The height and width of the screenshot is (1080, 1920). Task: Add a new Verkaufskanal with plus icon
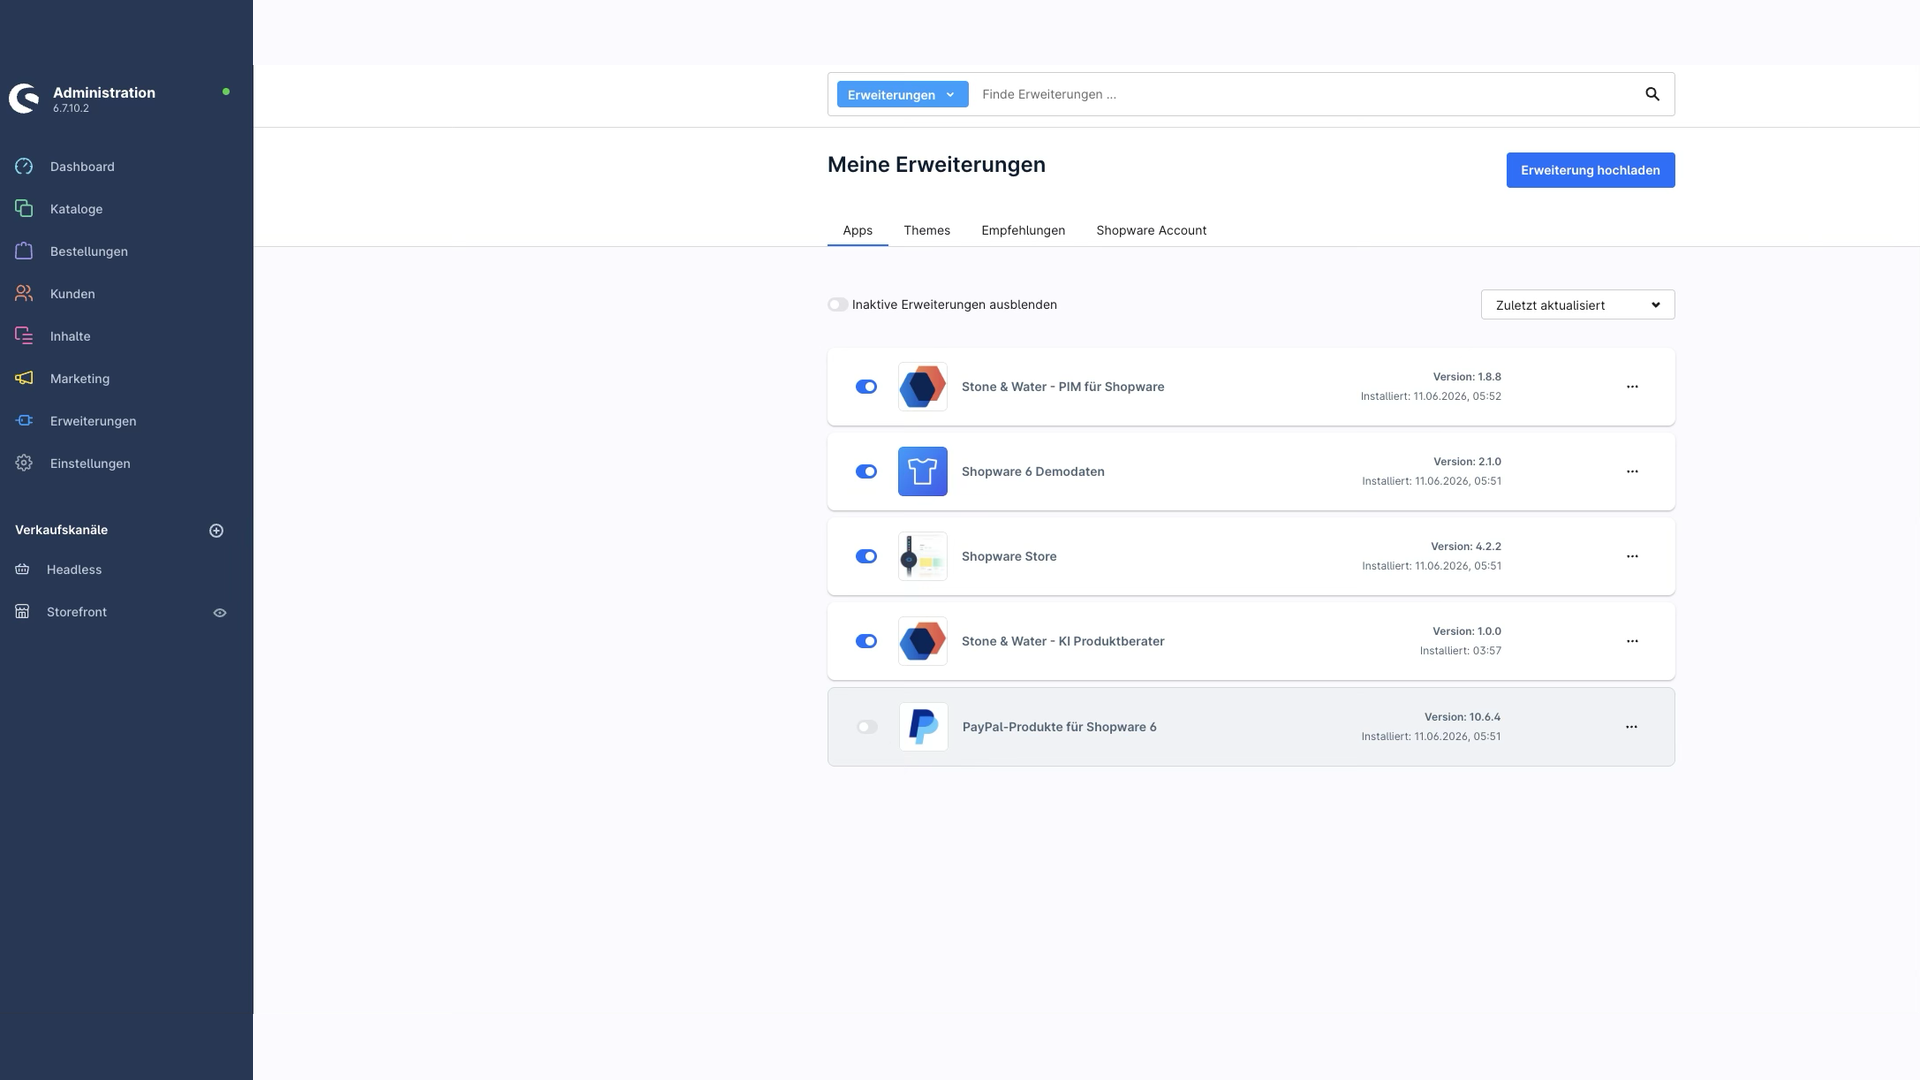click(x=216, y=530)
